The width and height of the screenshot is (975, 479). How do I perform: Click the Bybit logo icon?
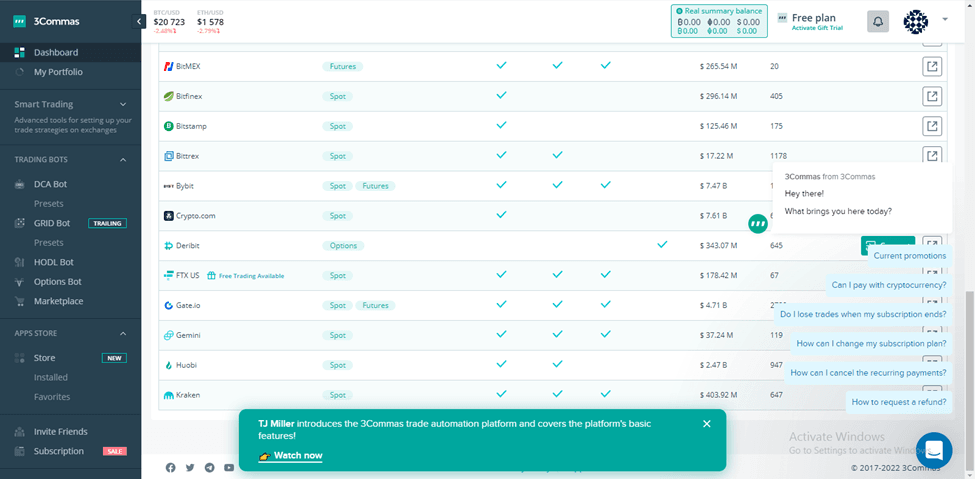coord(168,186)
